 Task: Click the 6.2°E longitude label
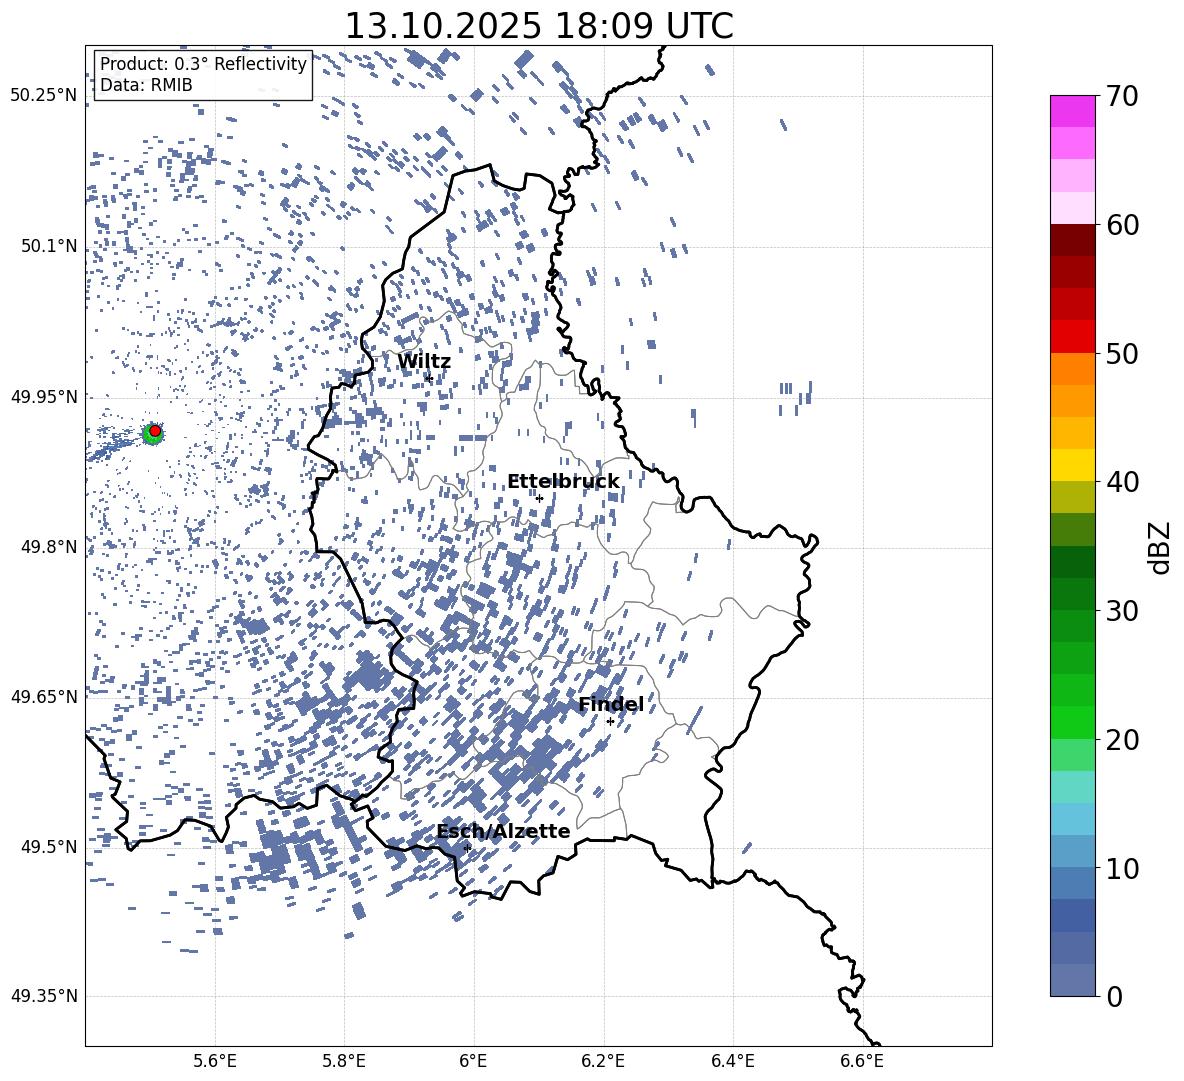point(603,1061)
